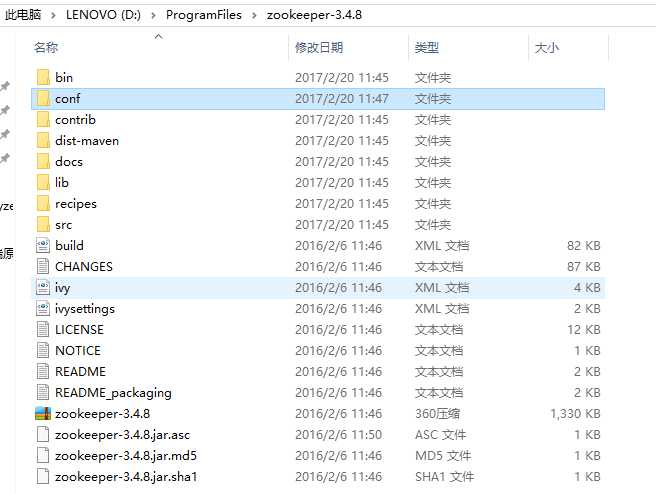Expand breadcrumb arrow after 此电脑
This screenshot has width=656, height=494.
pos(53,15)
